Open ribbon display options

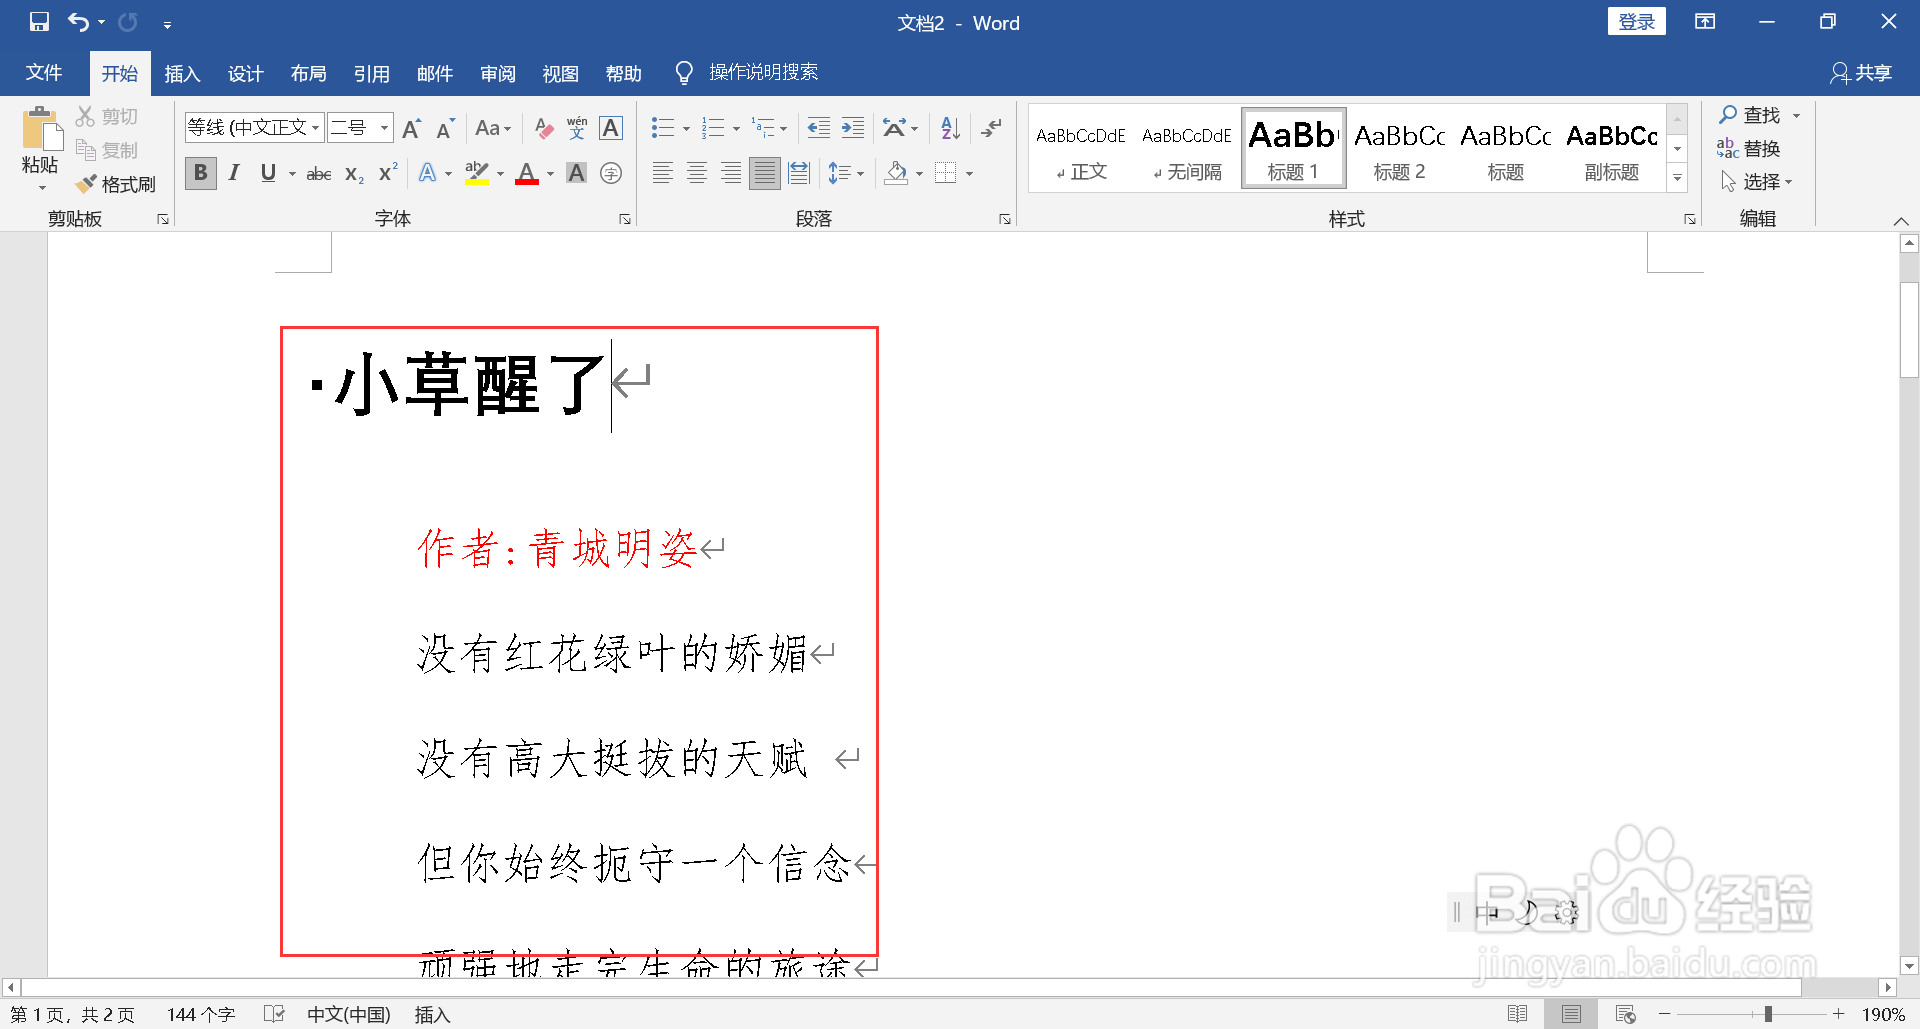[x=1705, y=22]
